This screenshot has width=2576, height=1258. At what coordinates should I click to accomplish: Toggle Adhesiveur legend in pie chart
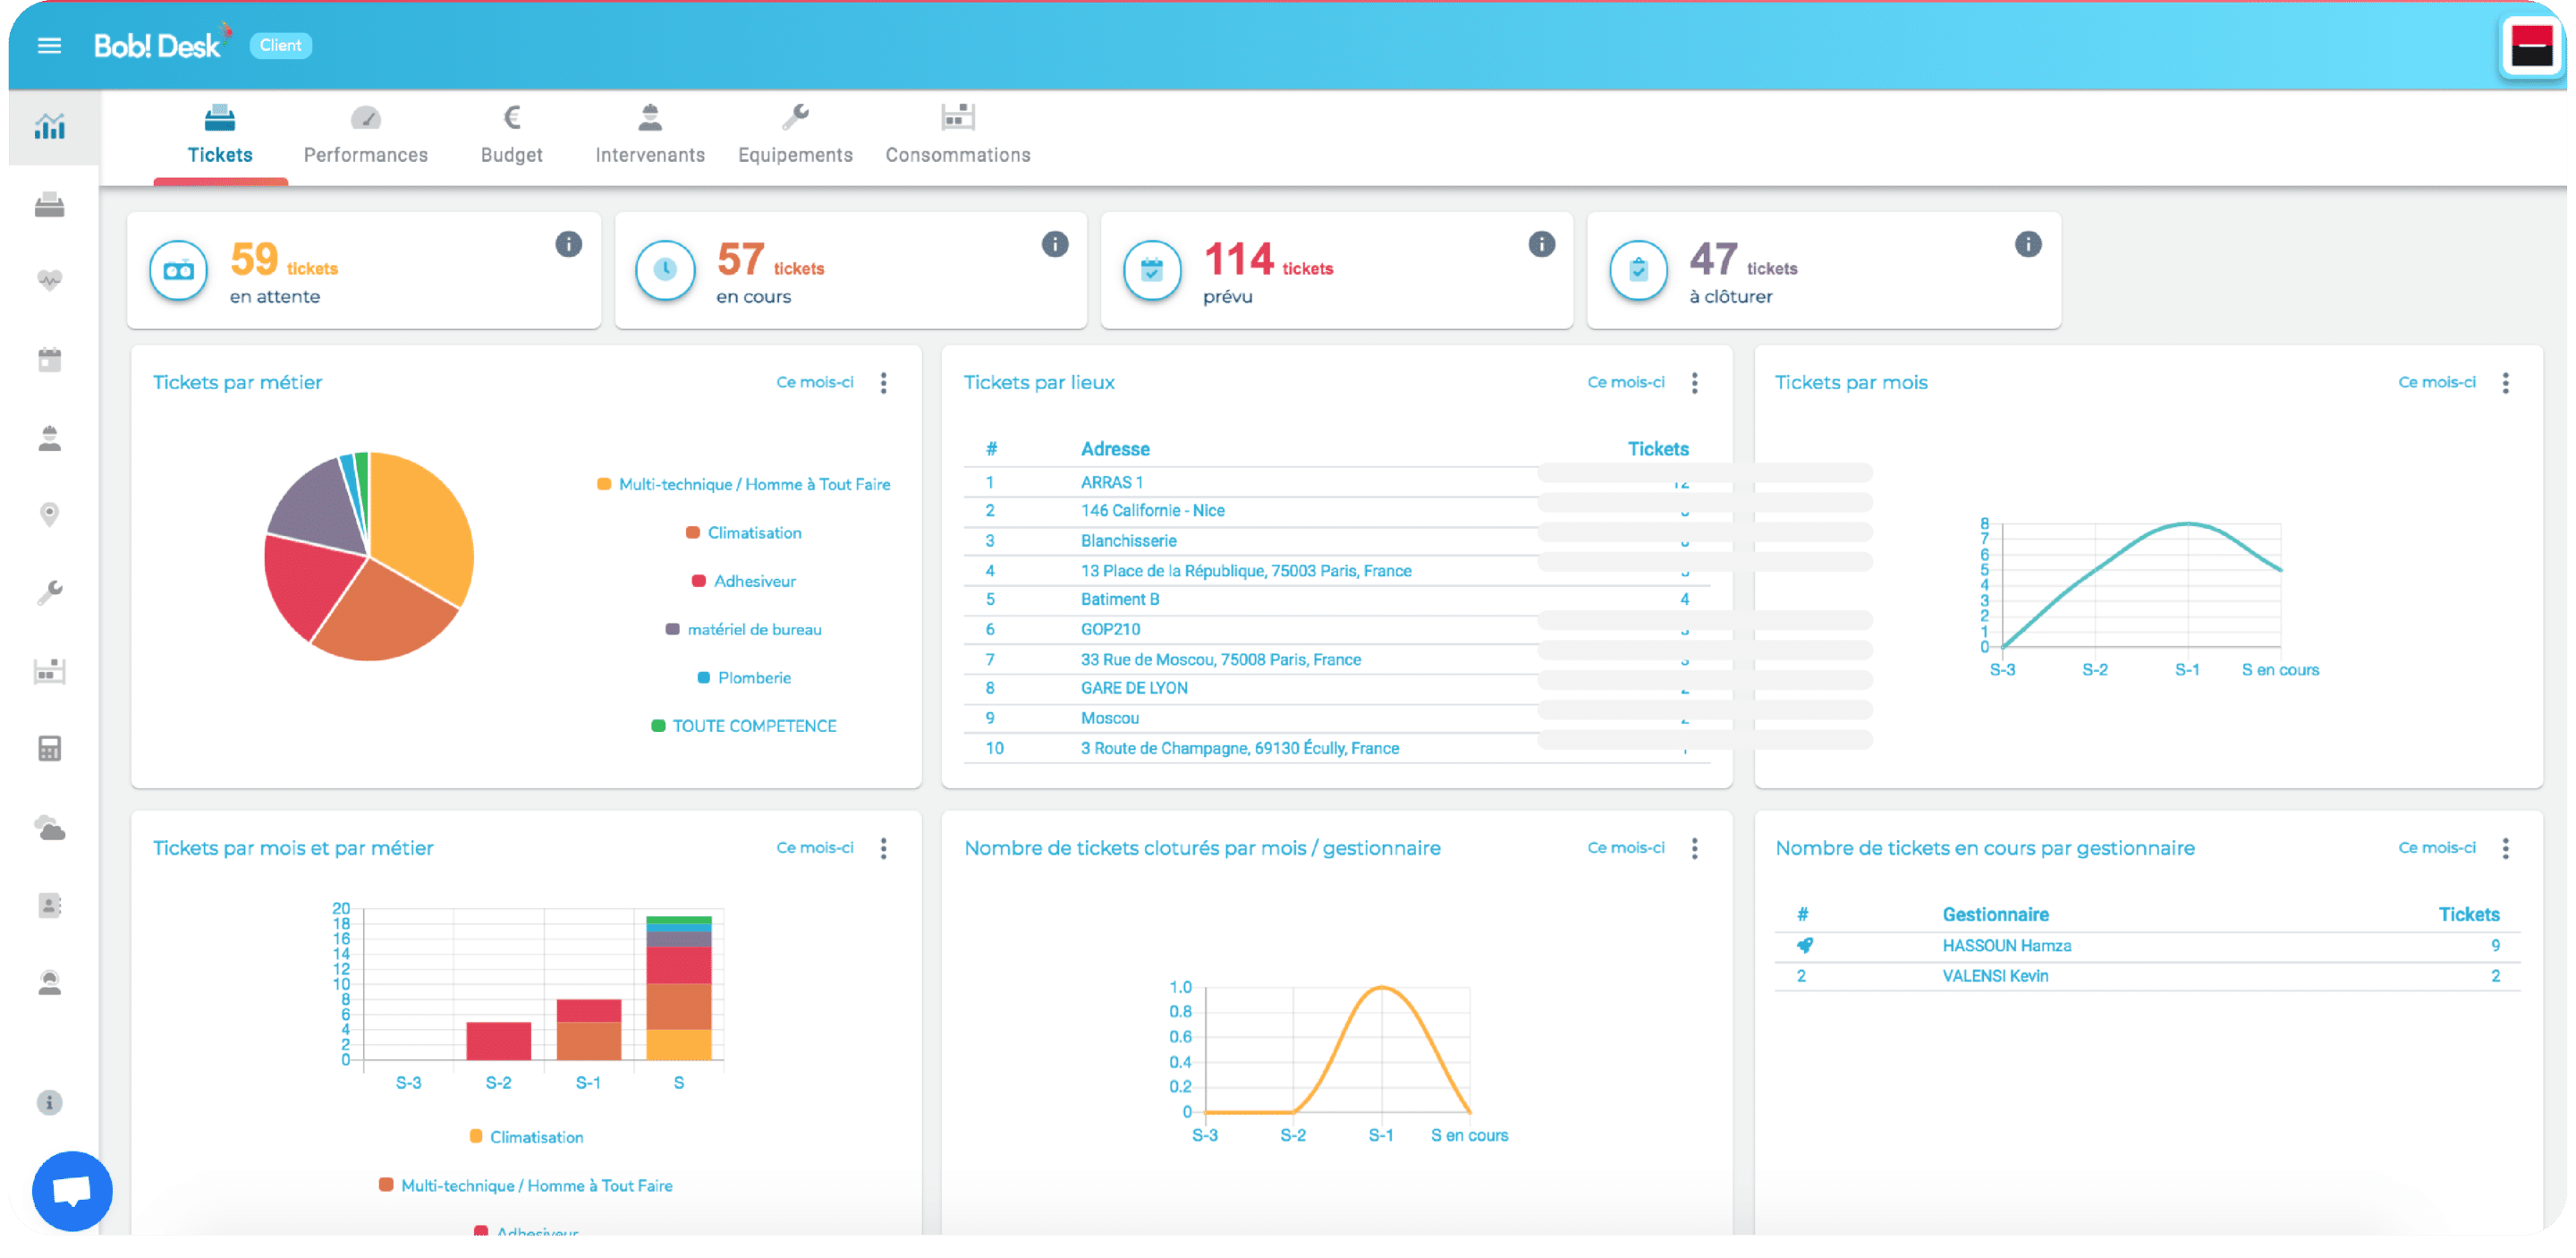(x=744, y=582)
